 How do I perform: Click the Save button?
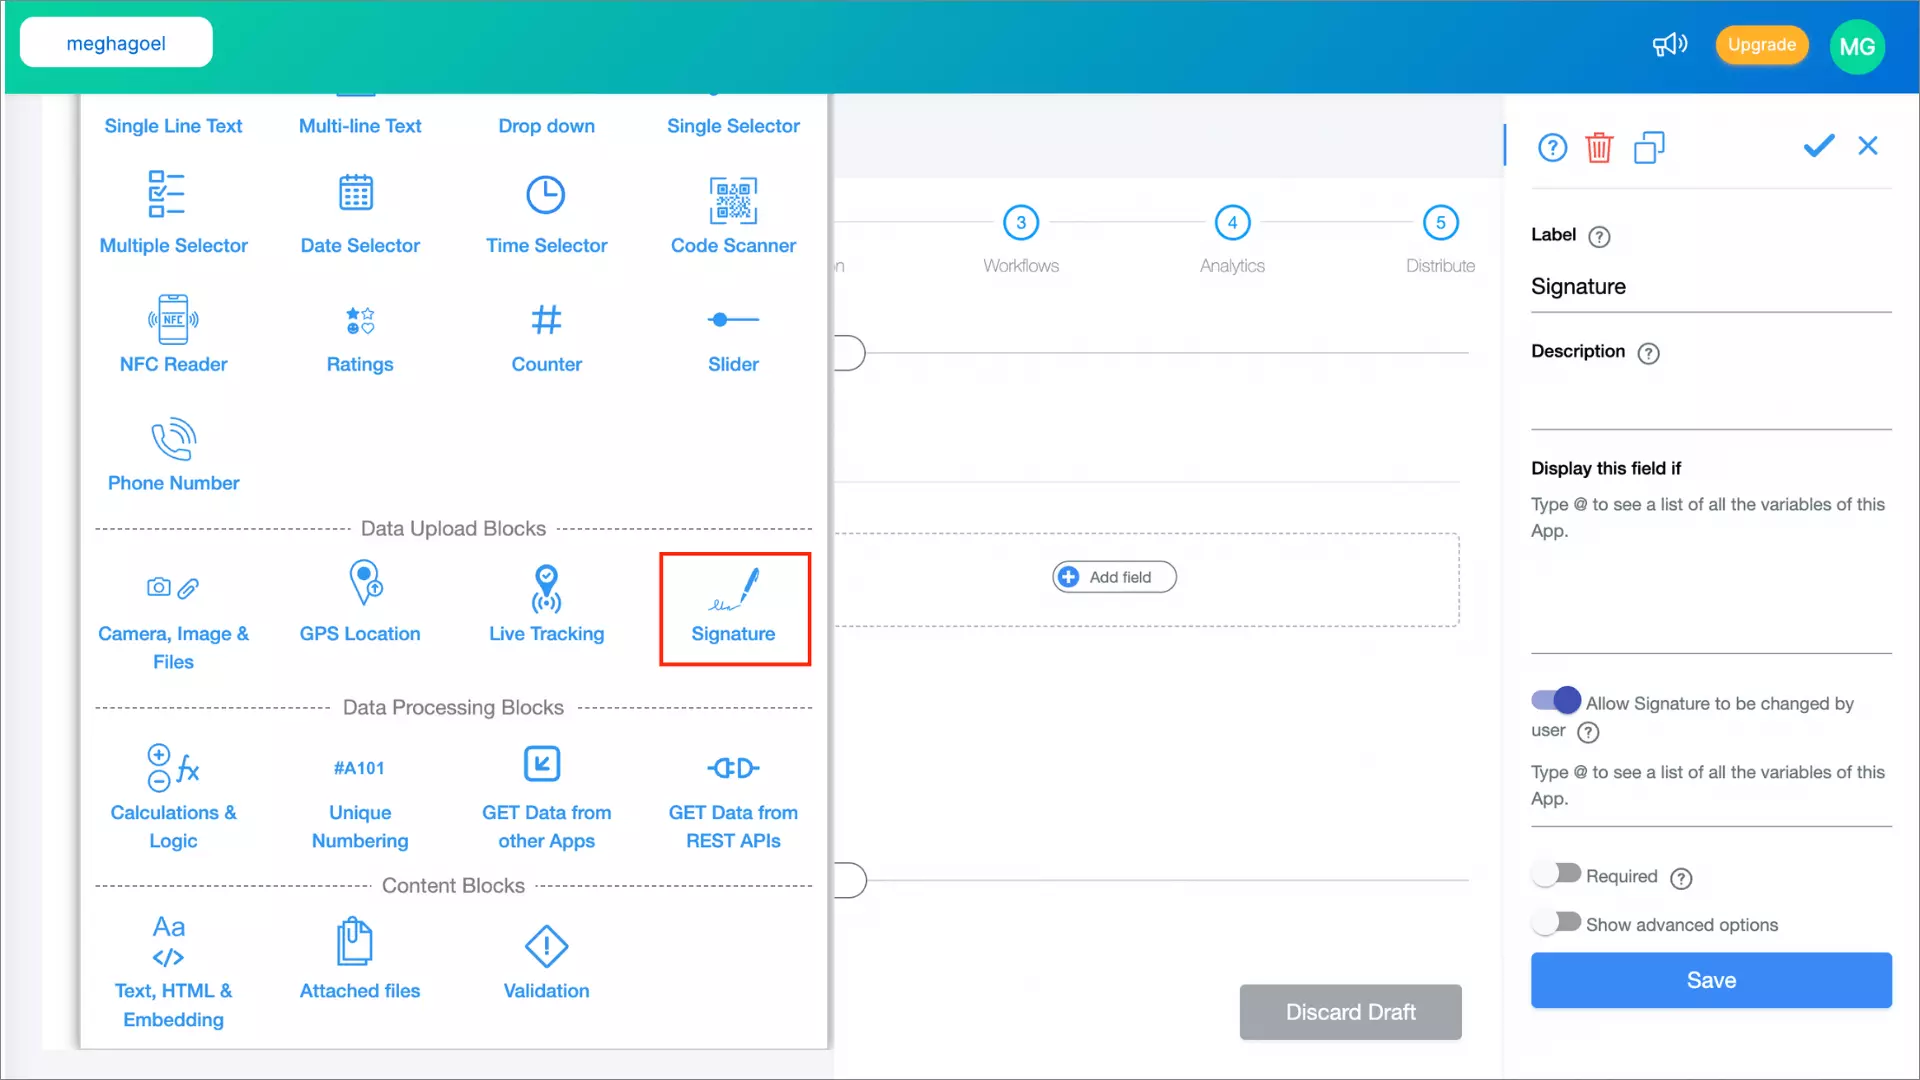coord(1710,980)
